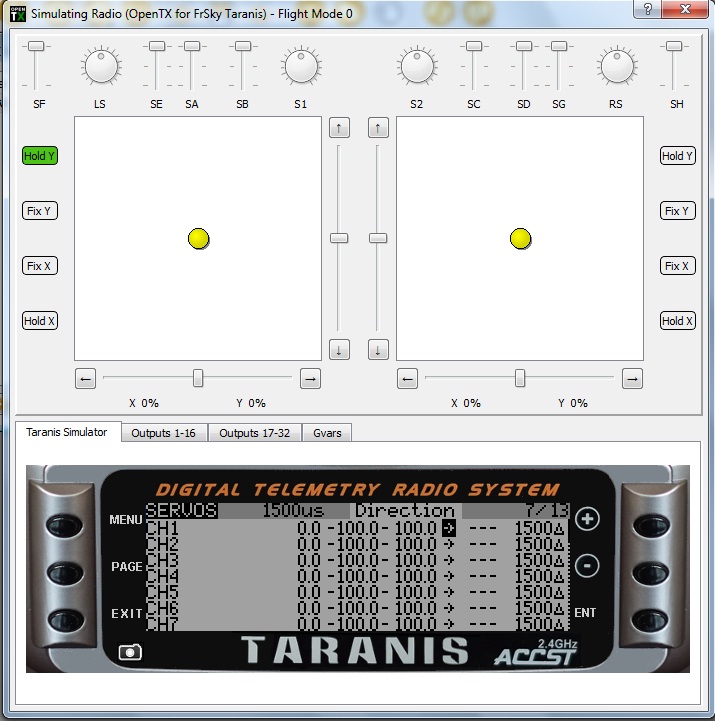The width and height of the screenshot is (715, 721).
Task: Click the CH3 row on the LCD screen
Action: pyautogui.click(x=357, y=561)
